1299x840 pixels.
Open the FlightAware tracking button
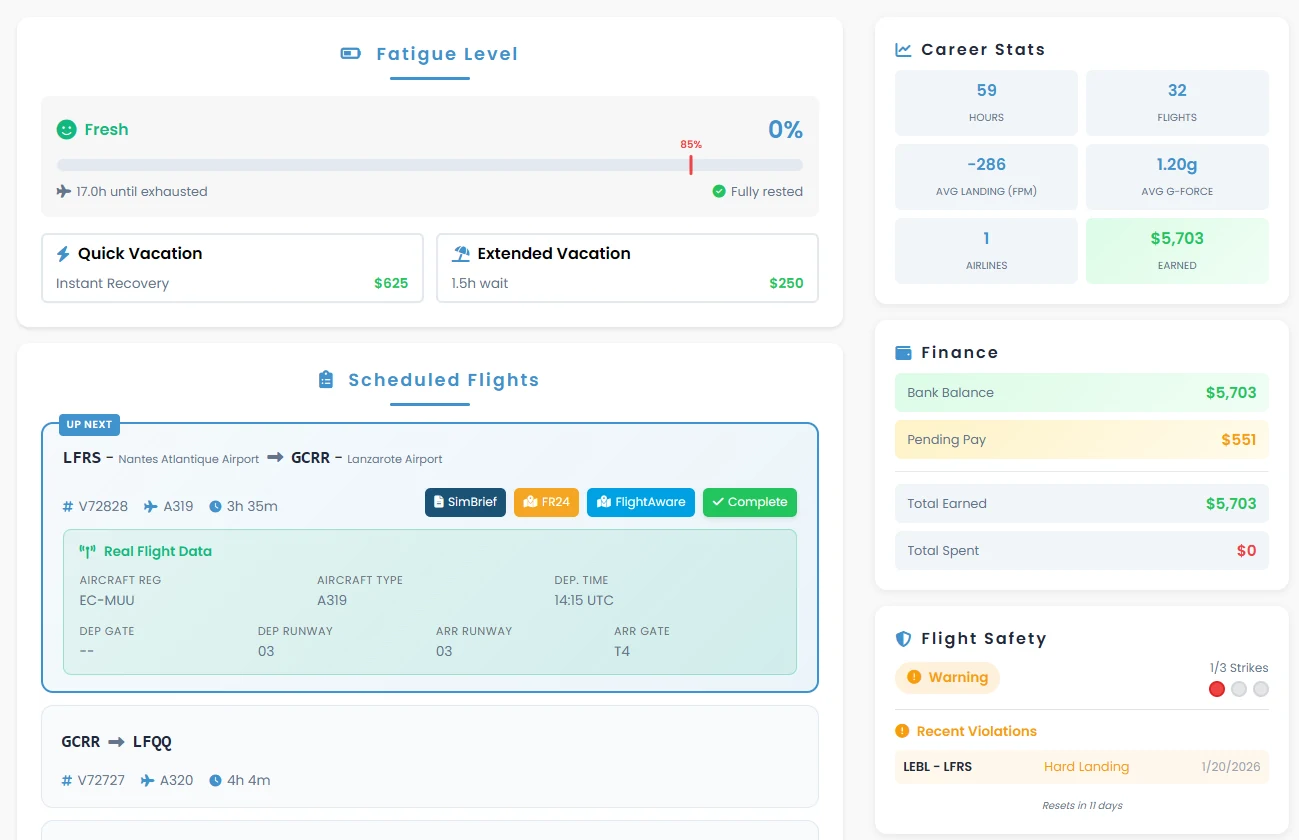641,502
